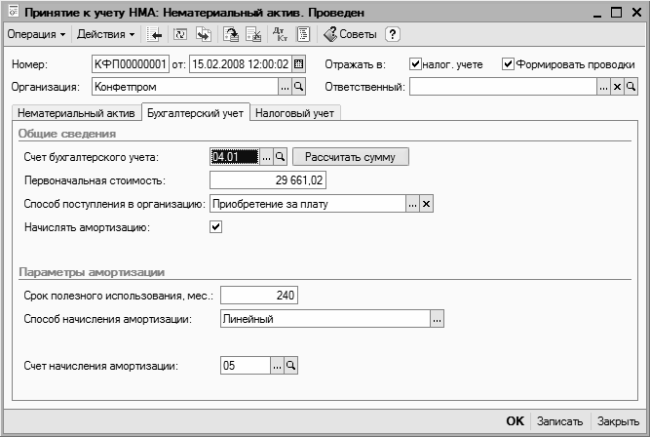
Task: Click the Первоначальная стоимость input field
Action: coord(268,181)
